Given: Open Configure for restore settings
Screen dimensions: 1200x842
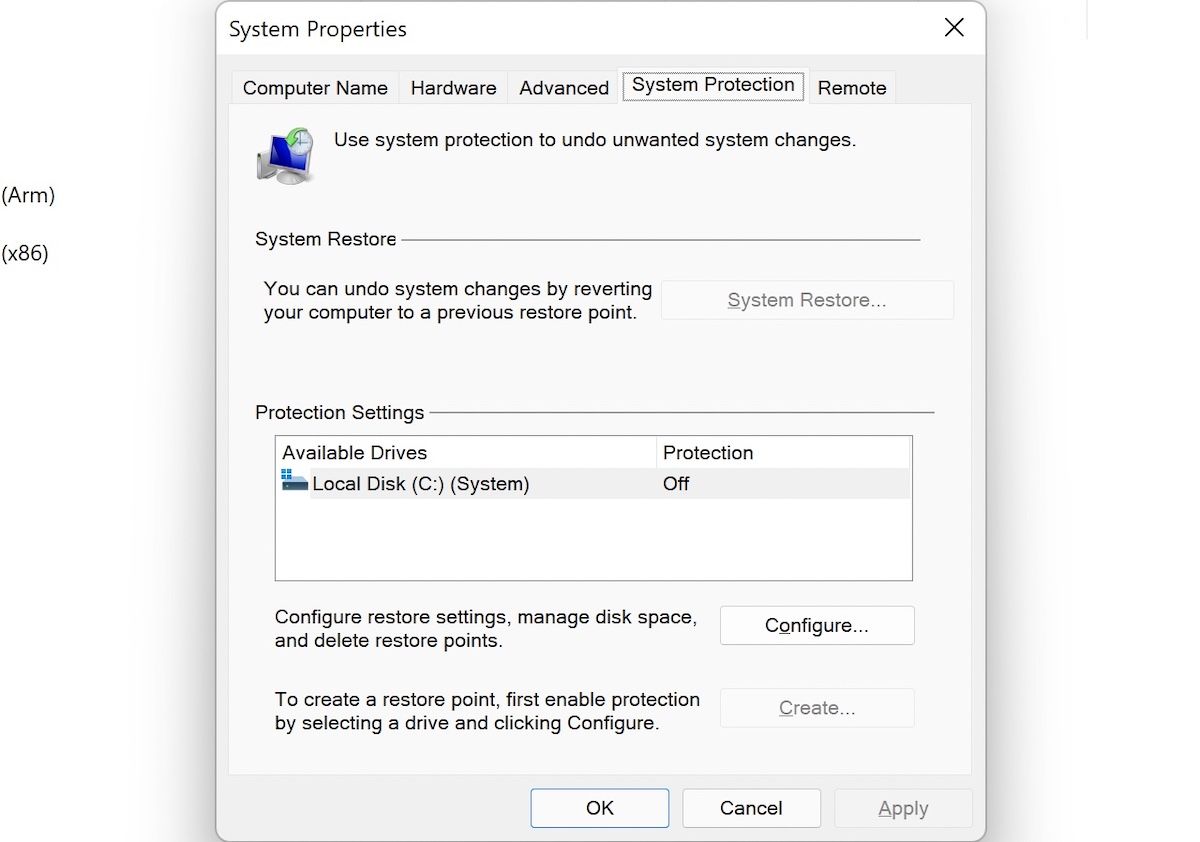Looking at the screenshot, I should (x=816, y=625).
